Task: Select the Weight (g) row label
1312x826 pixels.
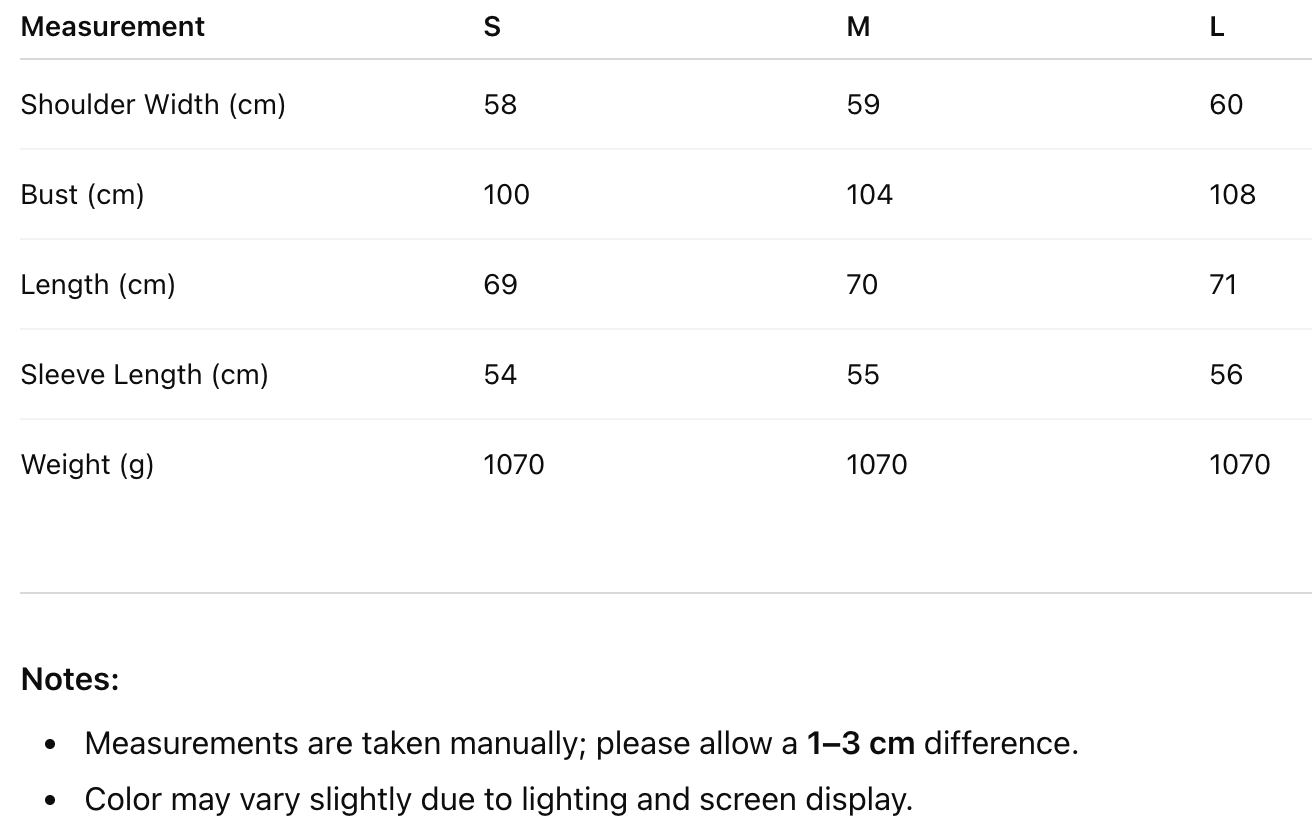Action: coord(87,464)
